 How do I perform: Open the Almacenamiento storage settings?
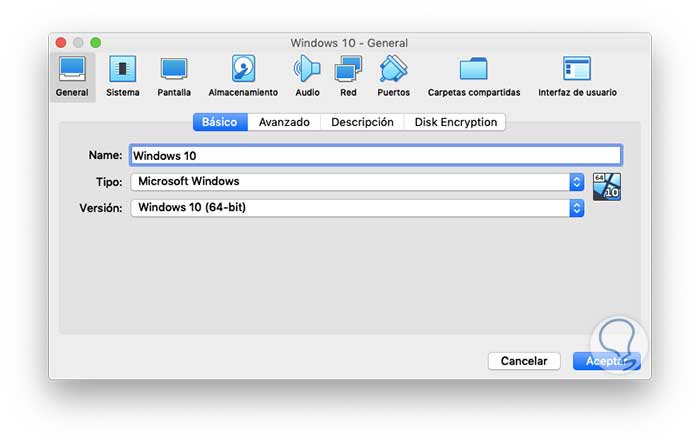243,77
